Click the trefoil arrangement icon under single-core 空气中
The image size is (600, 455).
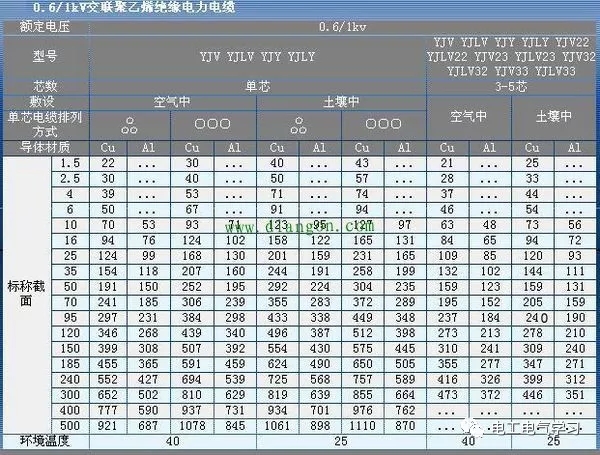pyautogui.click(x=130, y=125)
